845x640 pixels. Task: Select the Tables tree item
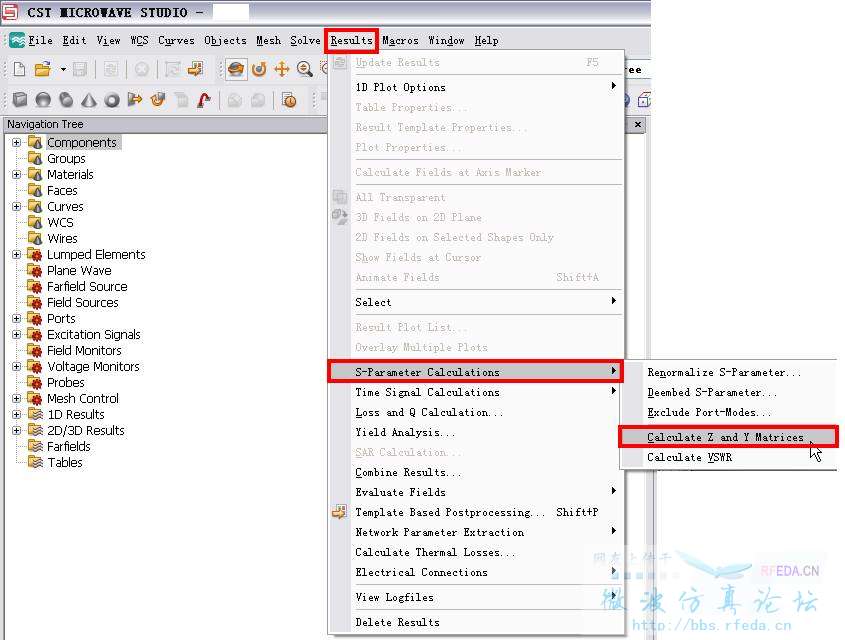(x=65, y=463)
